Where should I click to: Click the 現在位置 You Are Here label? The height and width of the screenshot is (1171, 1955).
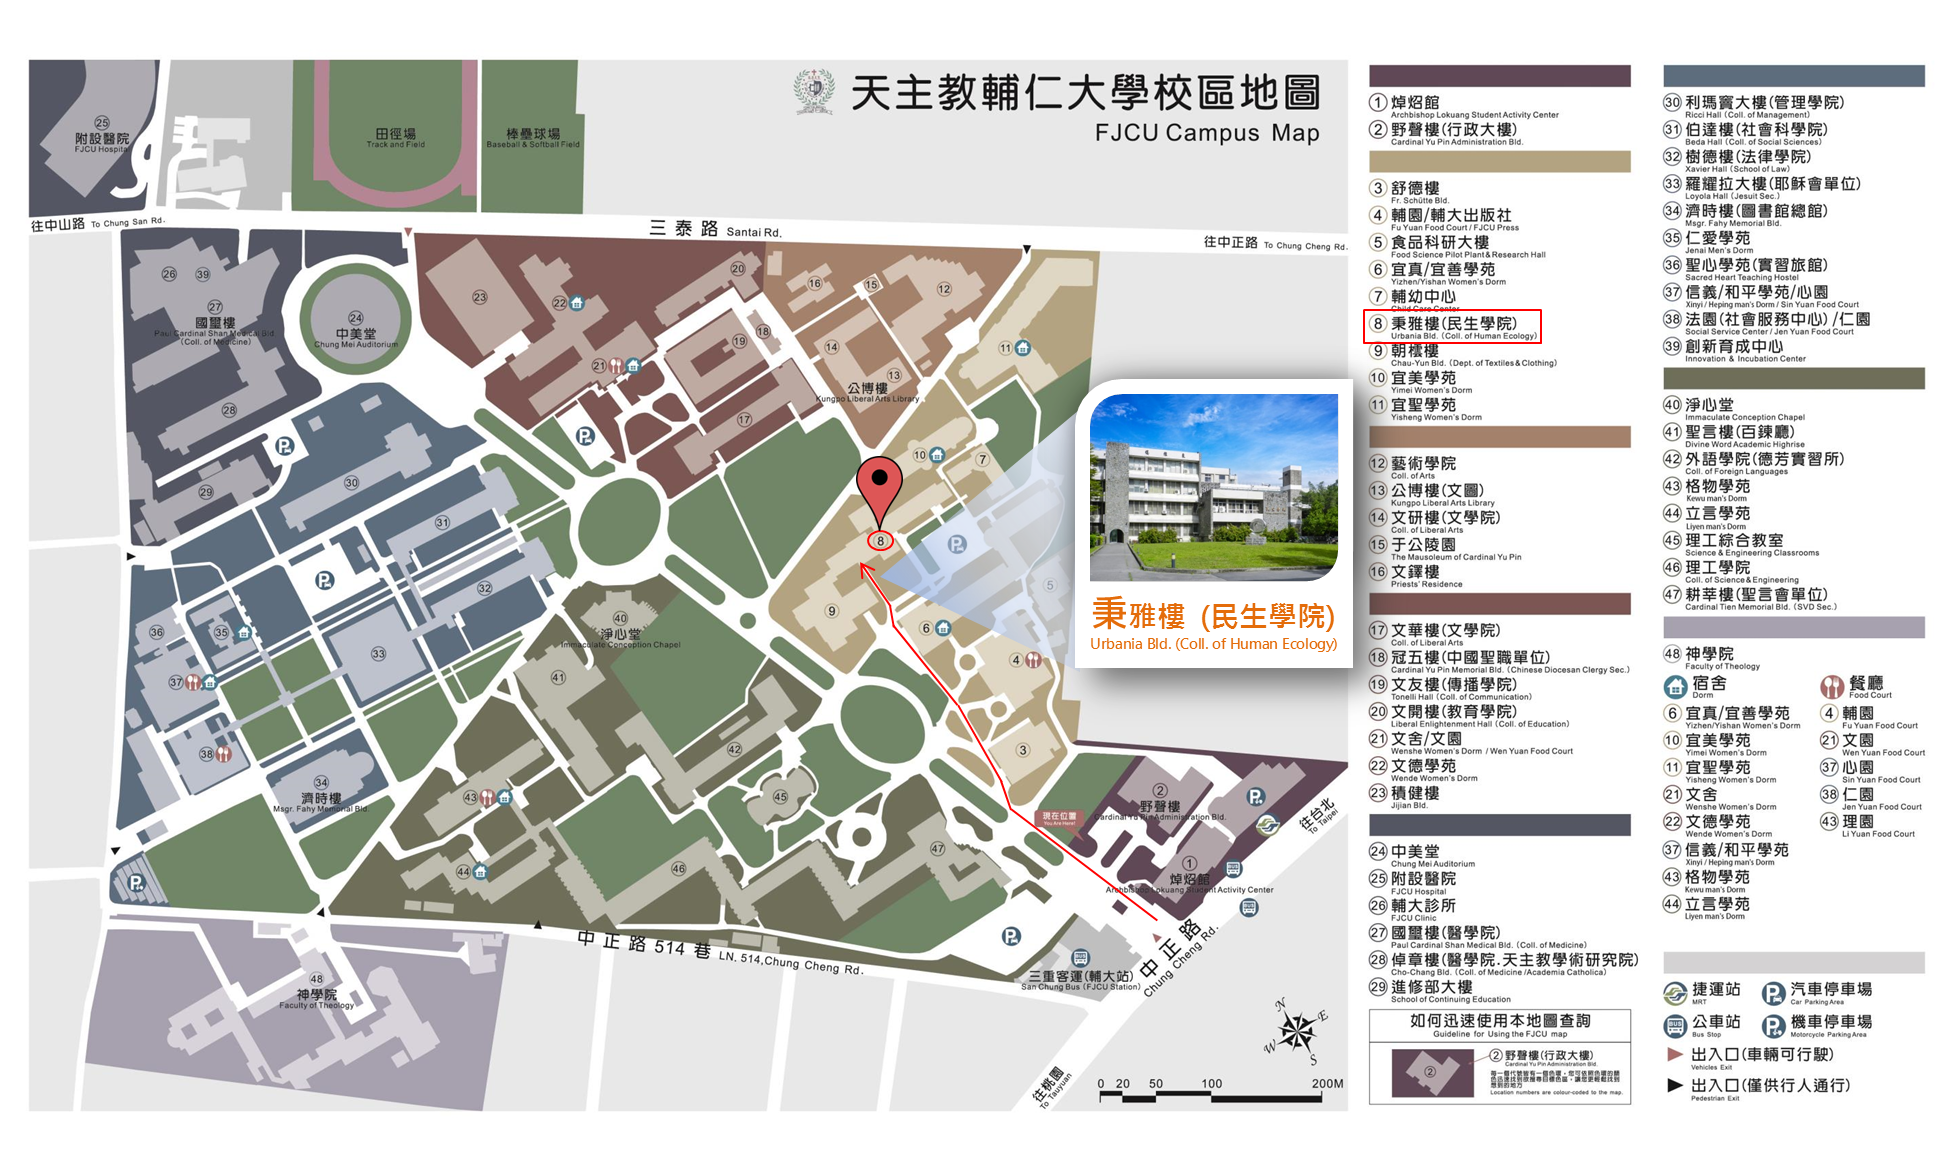click(1060, 818)
